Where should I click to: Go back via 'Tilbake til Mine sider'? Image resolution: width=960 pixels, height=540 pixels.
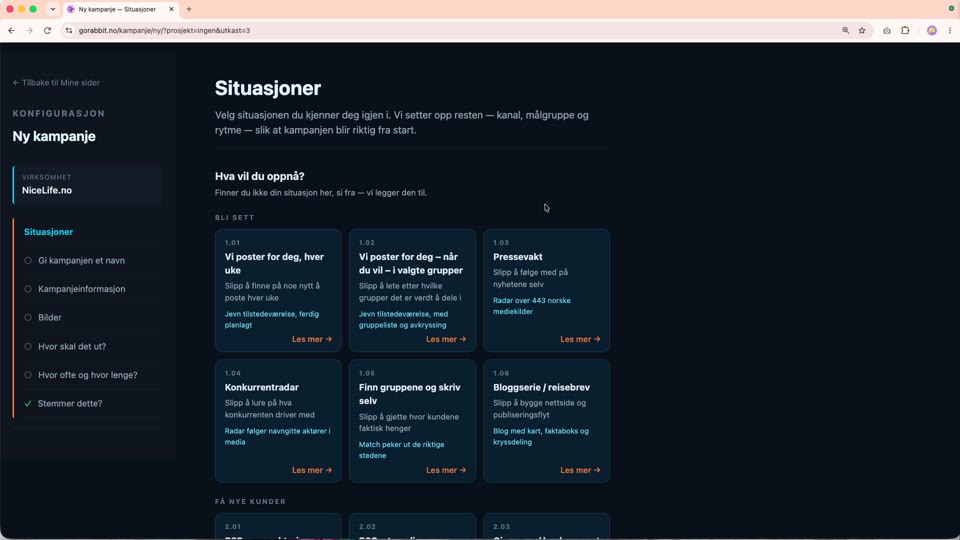pyautogui.click(x=56, y=83)
